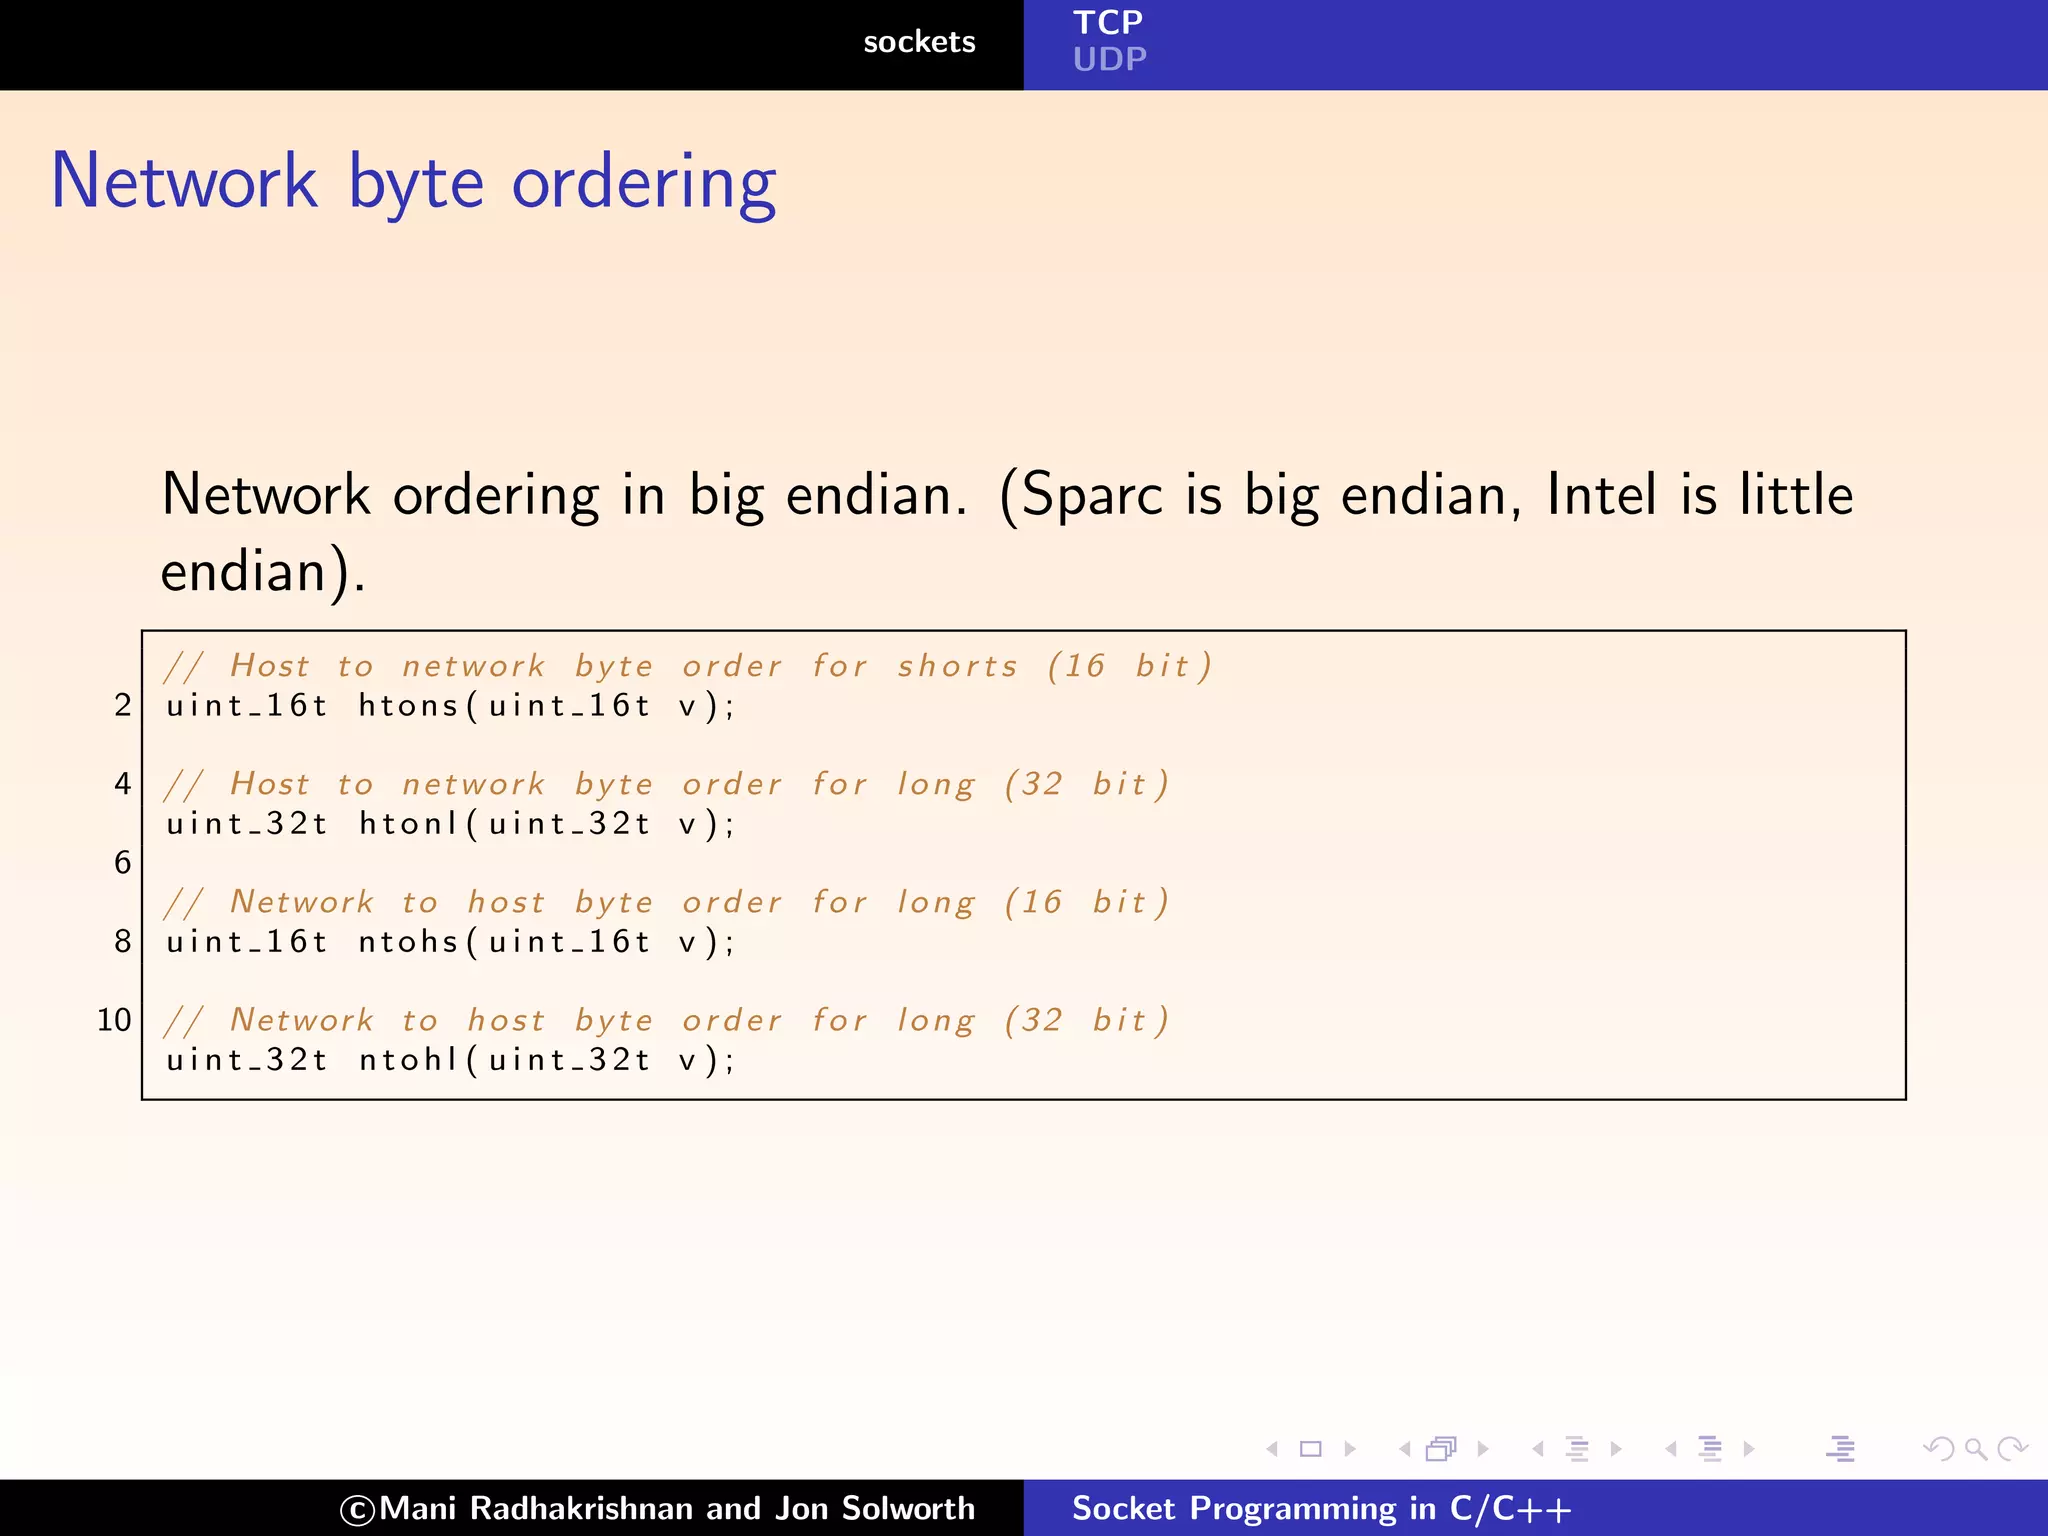The image size is (2048, 1536).
Task: Click the line number 6
Action: coord(122,862)
